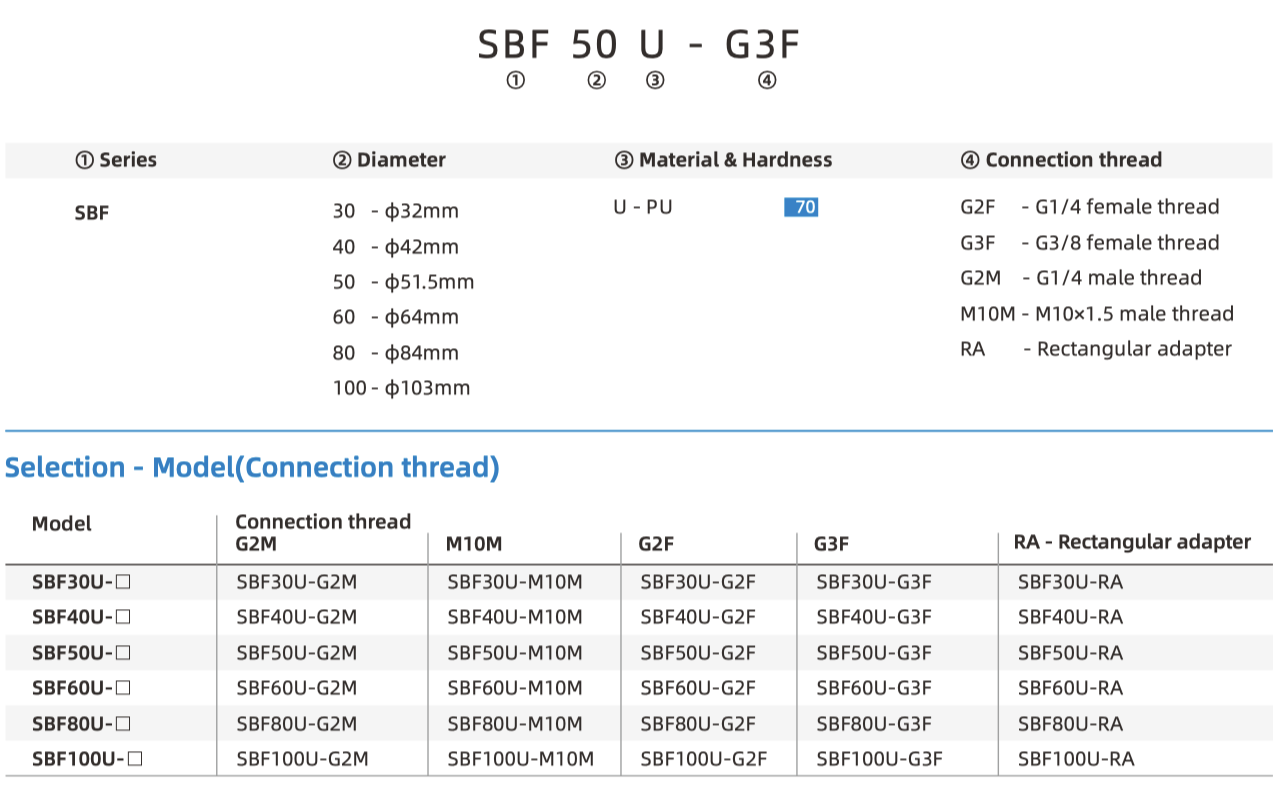Click G2F - G1/4 female thread entry

(1090, 207)
